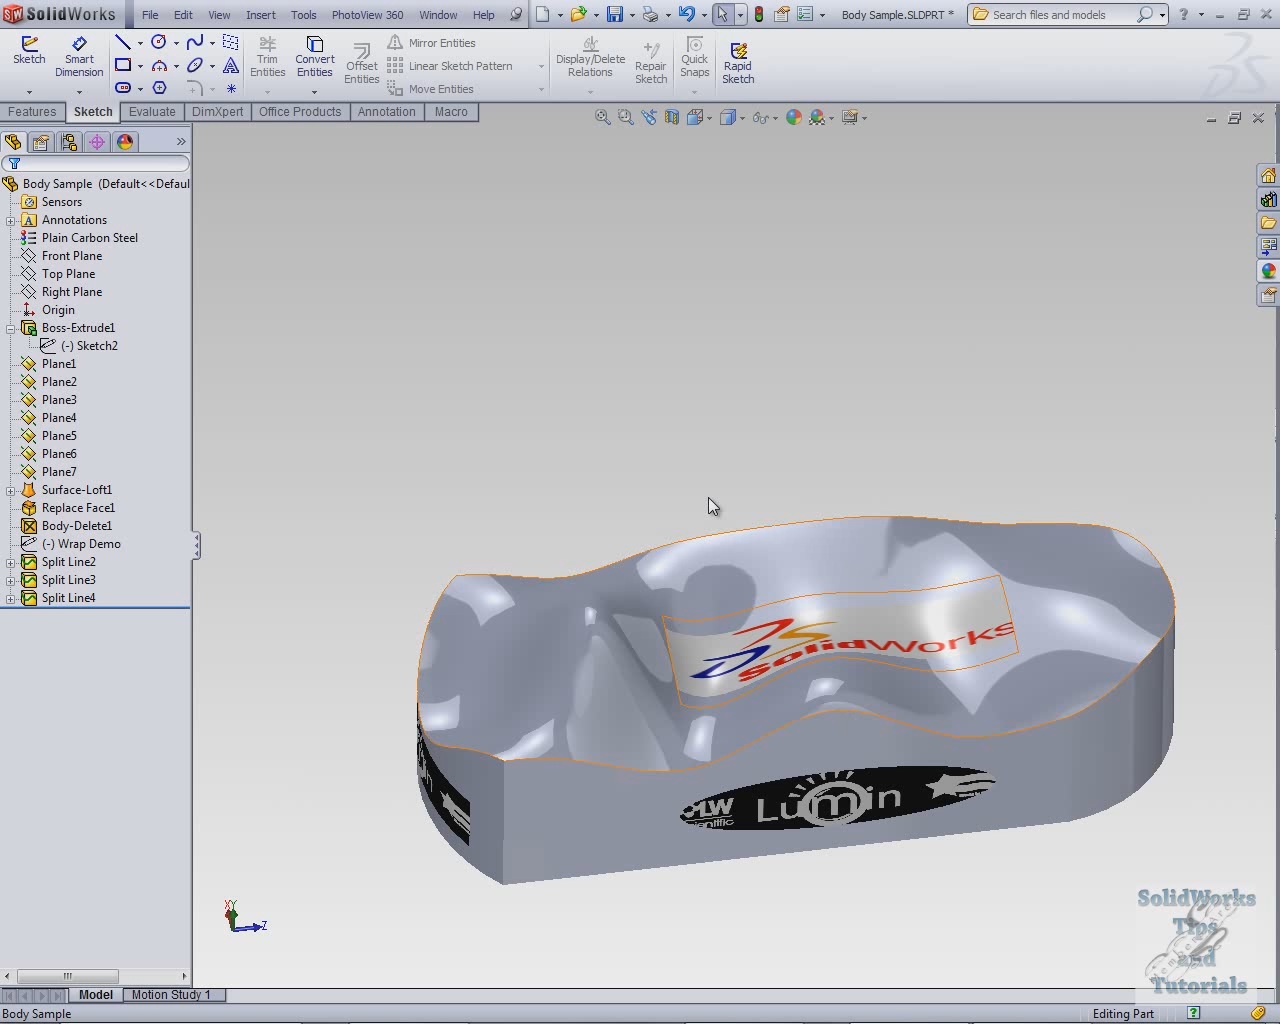Select Wrap Demo sketch in tree
Screen dimensions: 1280x1024
point(81,544)
